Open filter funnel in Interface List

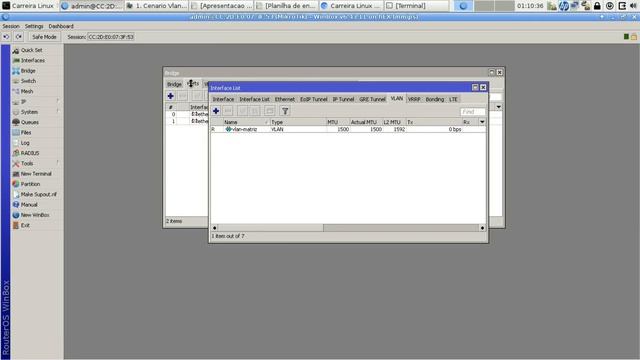click(285, 111)
